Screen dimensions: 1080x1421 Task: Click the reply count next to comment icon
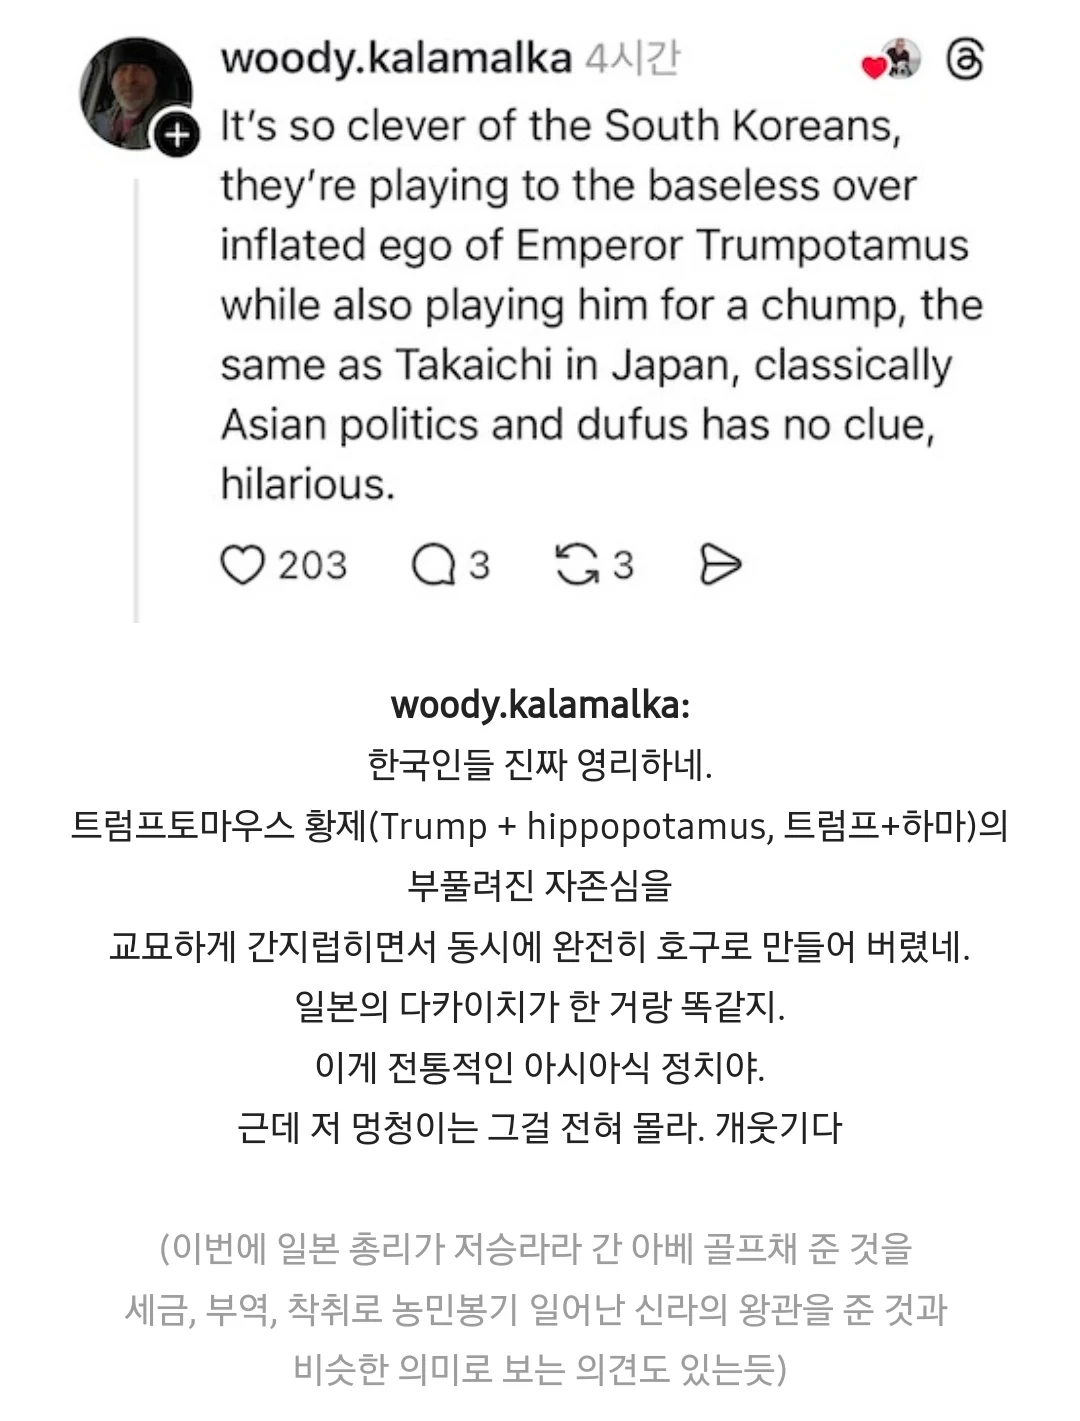[x=480, y=565]
